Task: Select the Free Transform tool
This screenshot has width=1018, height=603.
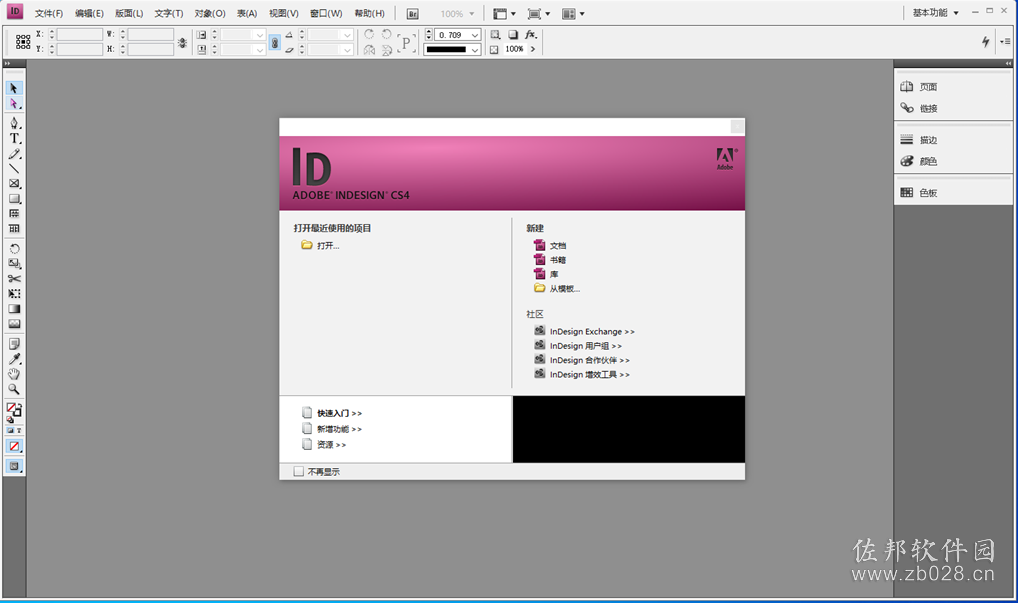Action: 14,293
